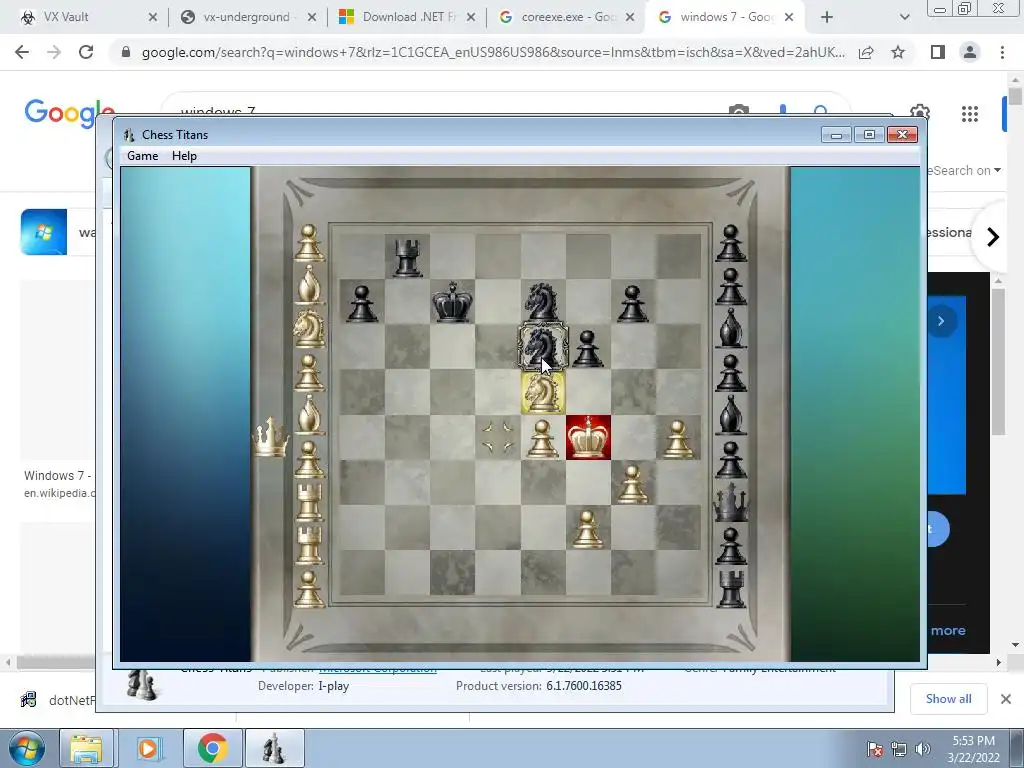Open the Game menu in Chess Titans

click(142, 155)
